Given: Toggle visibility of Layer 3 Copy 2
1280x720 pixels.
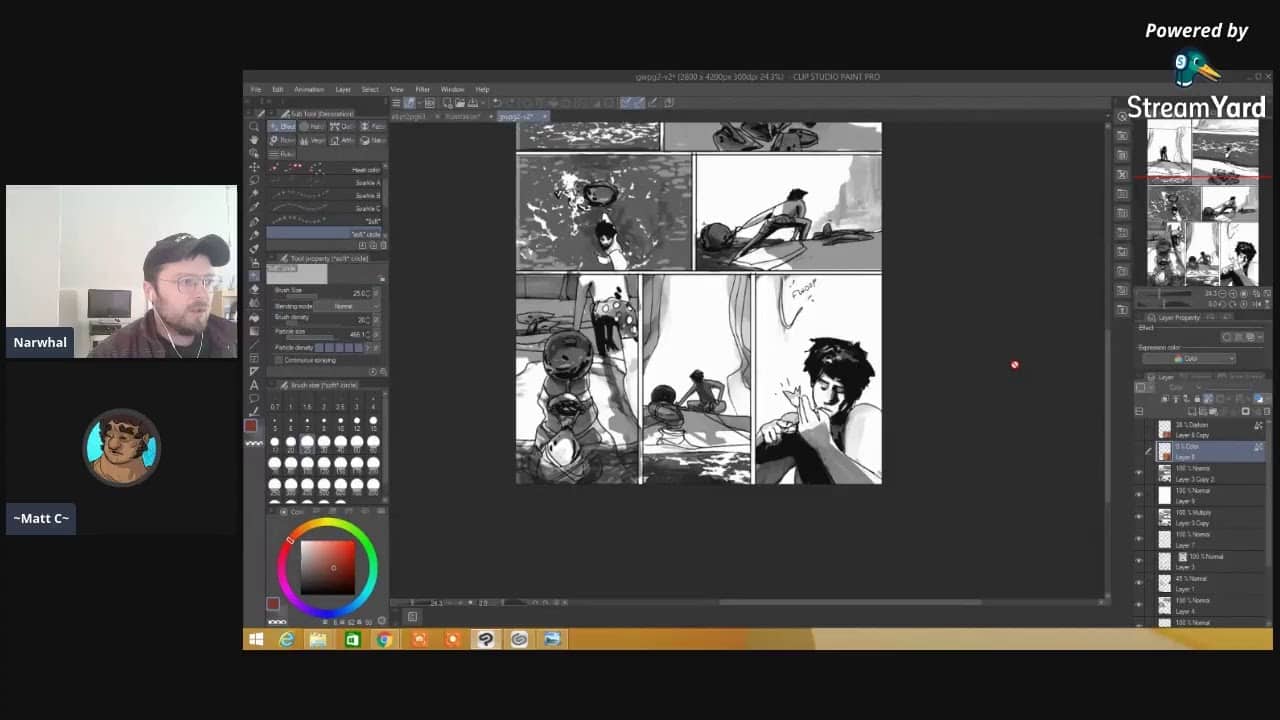Looking at the screenshot, I should (x=1138, y=474).
